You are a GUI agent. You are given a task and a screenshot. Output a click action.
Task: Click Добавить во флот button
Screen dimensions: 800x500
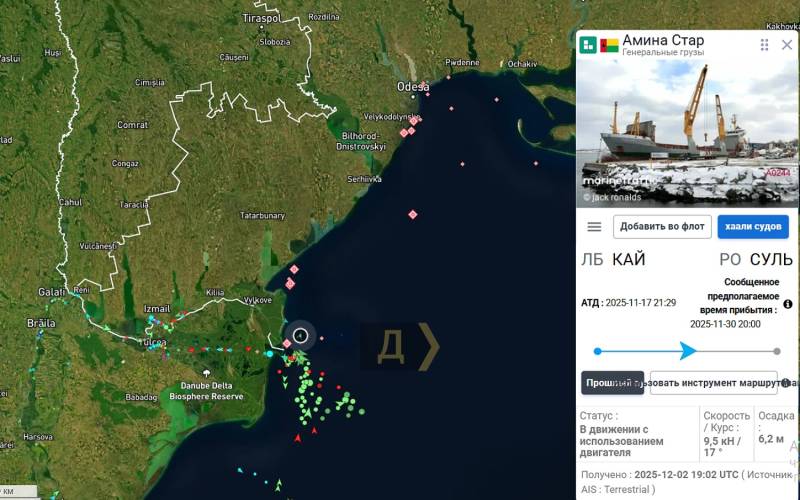[x=662, y=227]
